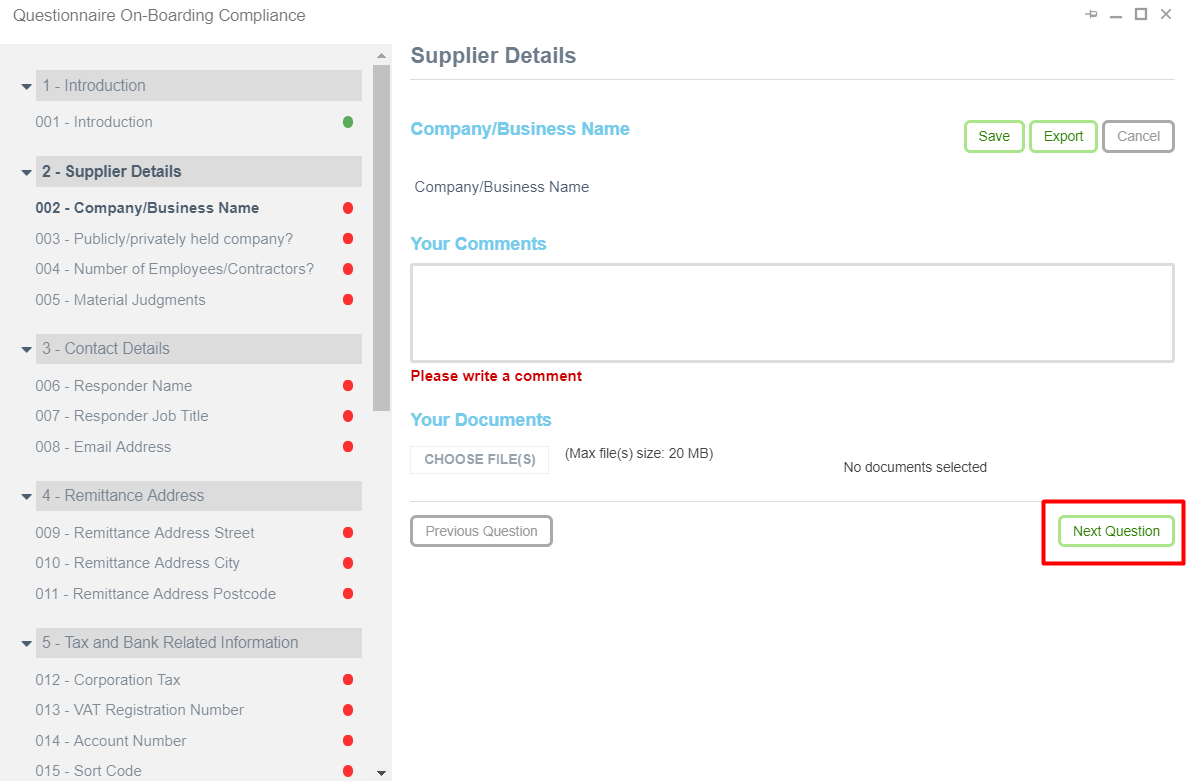Collapse the 3 - Contact Details section
Screen dimensions: 1188x781
(27, 350)
